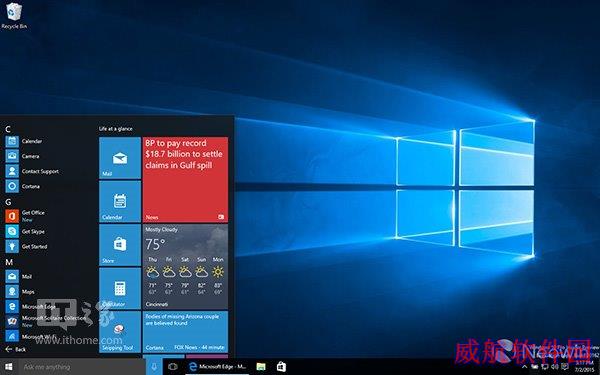Open the red News headline tile

click(x=185, y=179)
